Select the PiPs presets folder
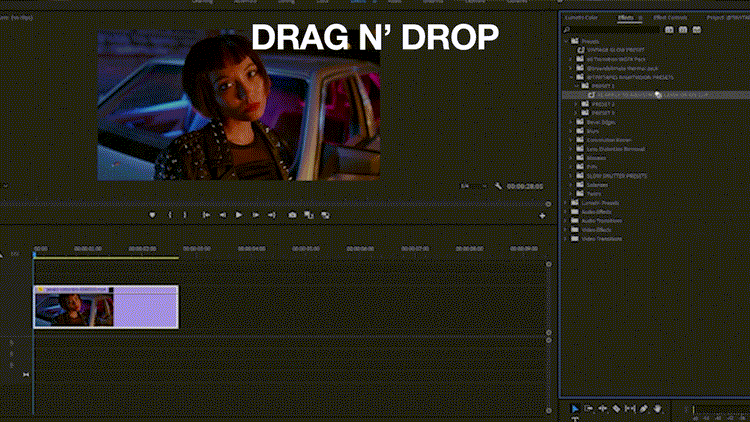Viewport: 750px width, 422px height. 592,167
